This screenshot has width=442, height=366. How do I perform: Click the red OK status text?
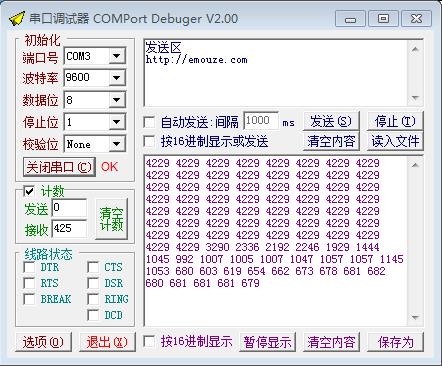tap(109, 167)
